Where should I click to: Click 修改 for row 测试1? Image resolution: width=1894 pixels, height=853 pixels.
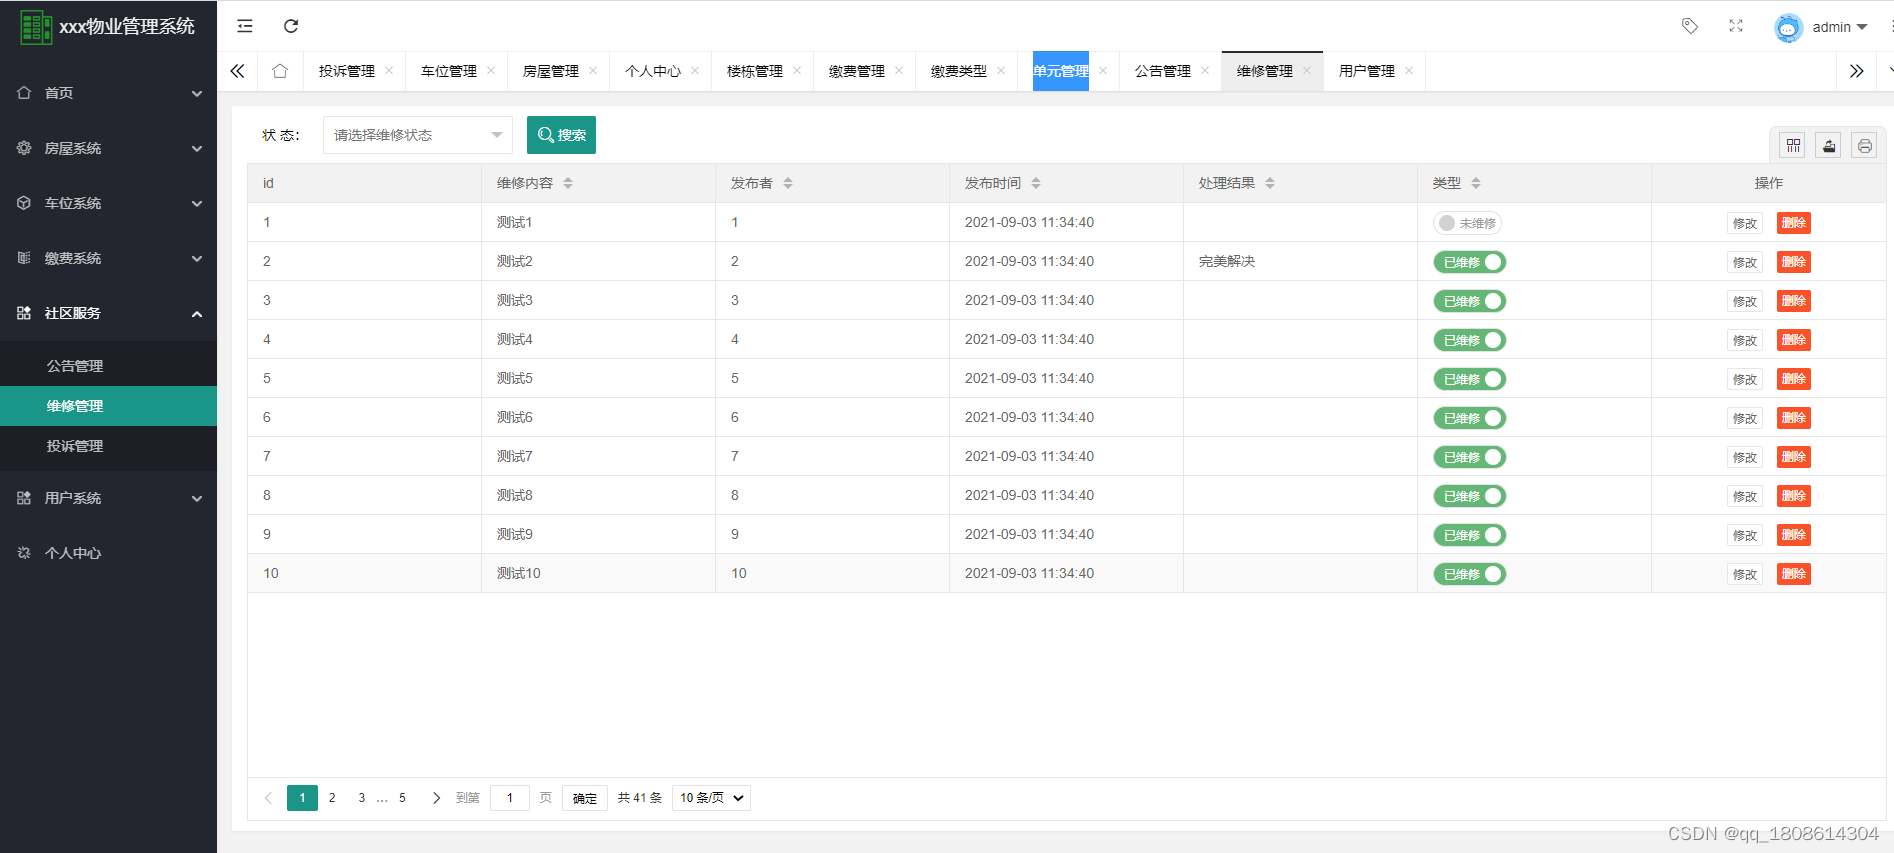pos(1745,223)
